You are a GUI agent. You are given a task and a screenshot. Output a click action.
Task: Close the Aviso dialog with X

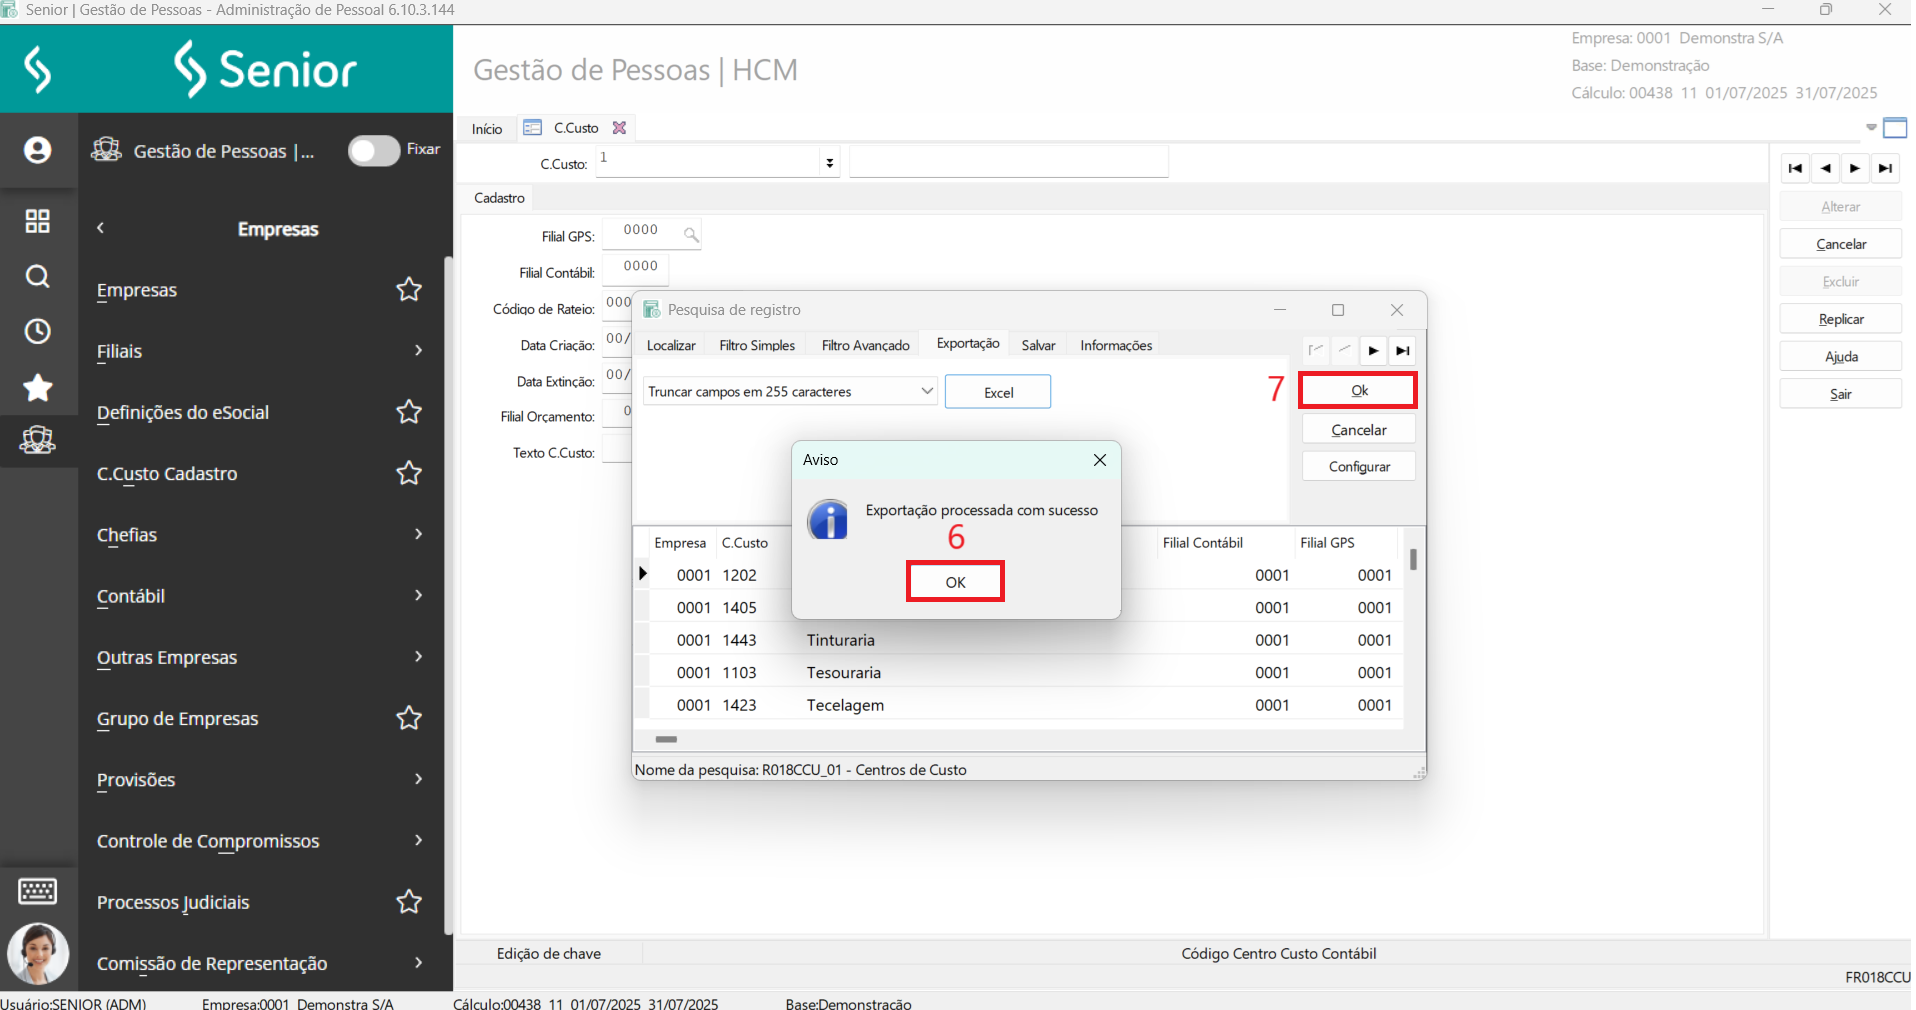pos(1100,460)
